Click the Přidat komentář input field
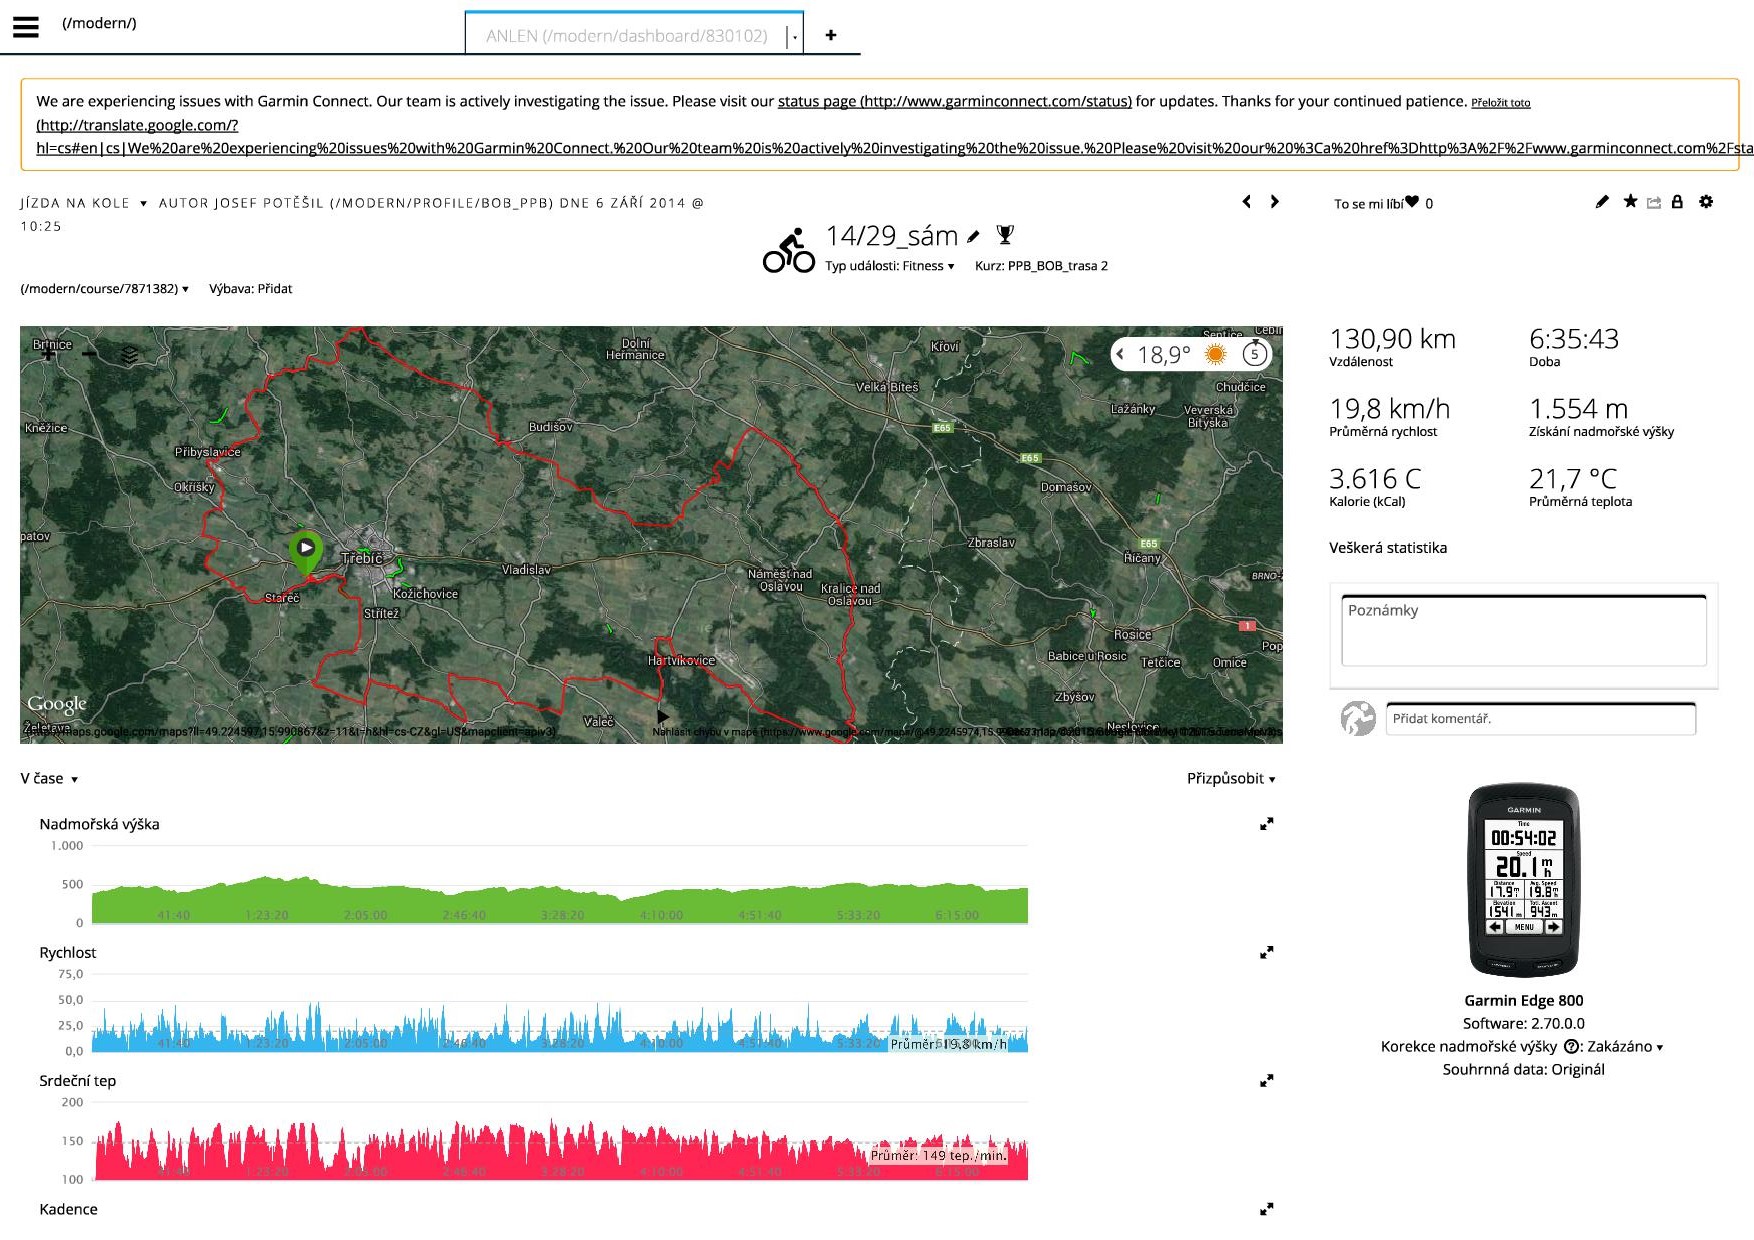This screenshot has height=1240, width=1754. 1539,719
